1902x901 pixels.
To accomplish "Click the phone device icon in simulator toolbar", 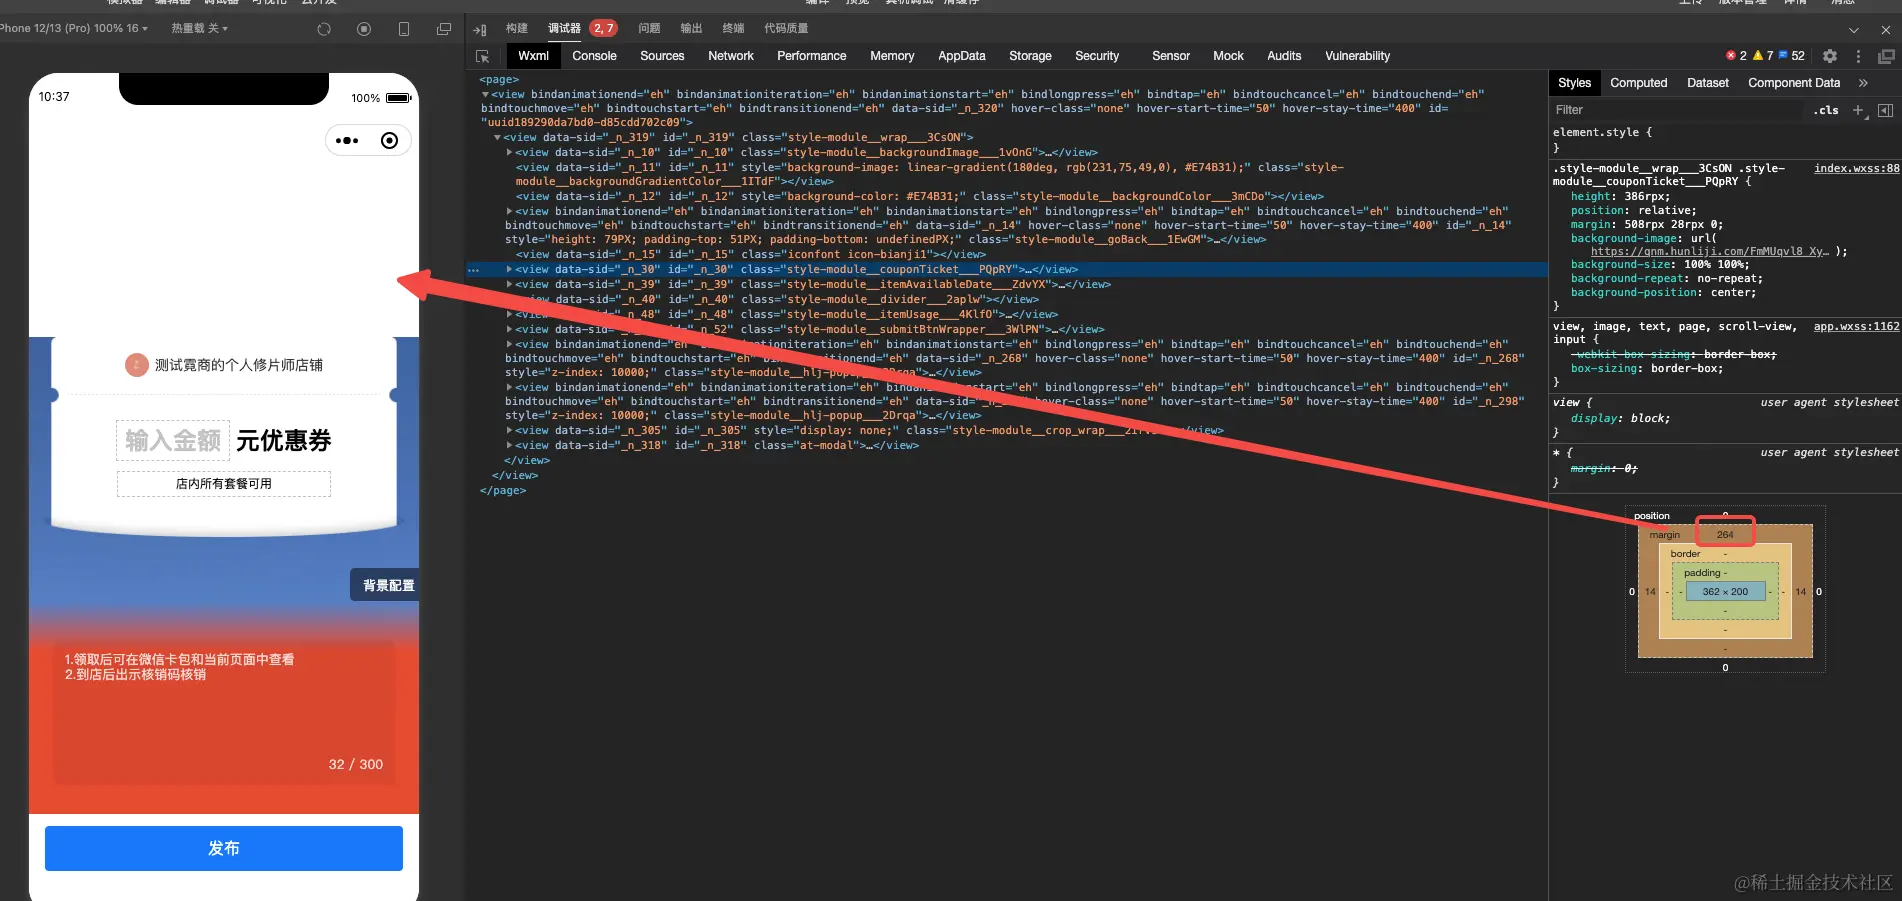I will [x=404, y=29].
